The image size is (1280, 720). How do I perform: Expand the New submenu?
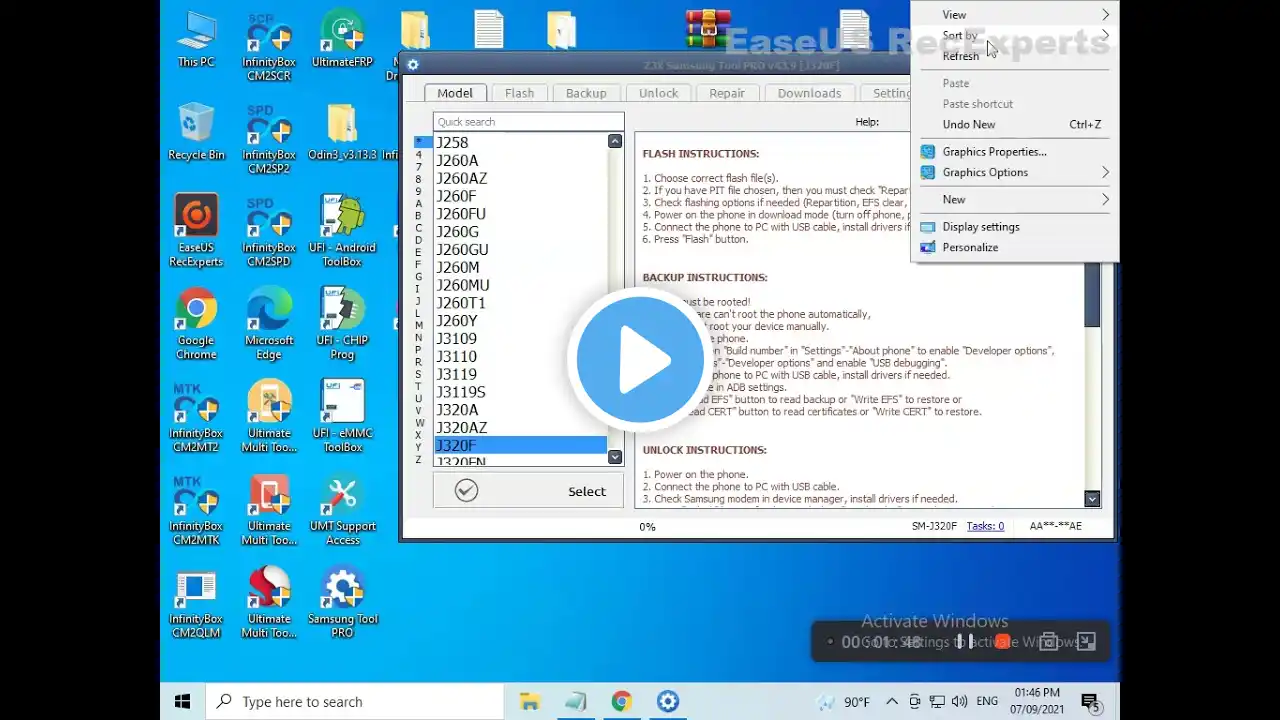[1015, 199]
